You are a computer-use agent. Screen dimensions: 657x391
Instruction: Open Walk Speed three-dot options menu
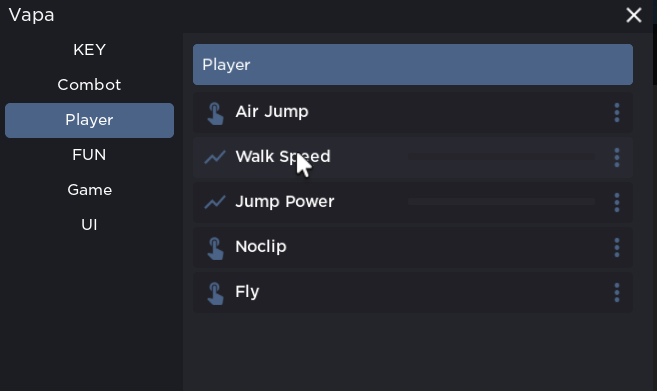[616, 158]
